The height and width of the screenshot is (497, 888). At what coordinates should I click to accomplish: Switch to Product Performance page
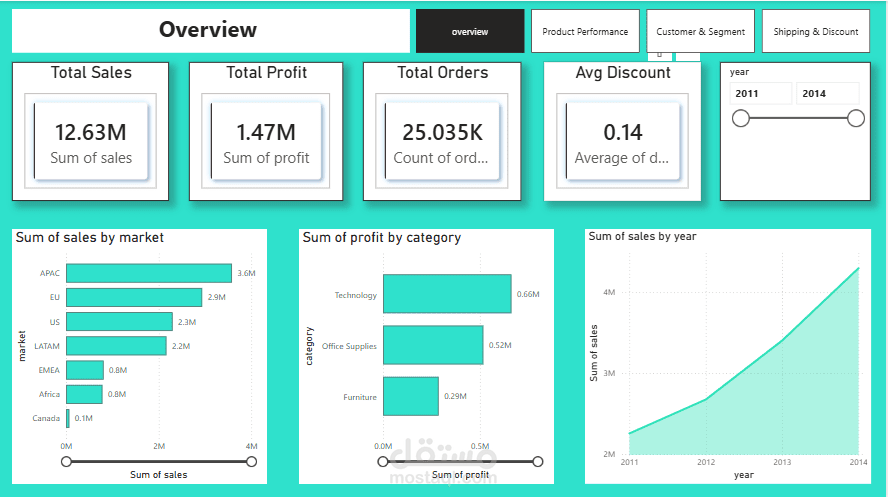[585, 31]
